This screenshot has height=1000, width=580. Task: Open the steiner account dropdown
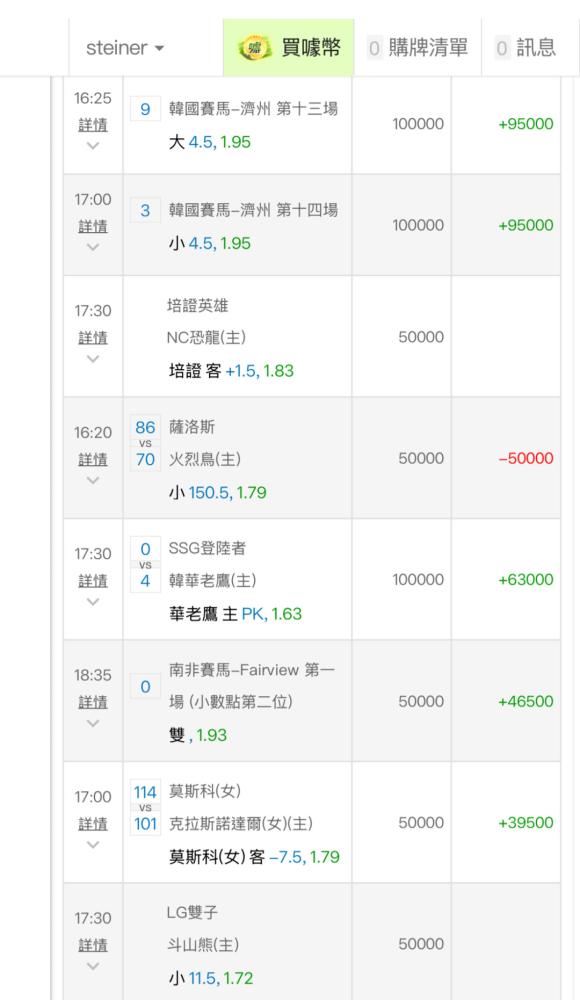(x=124, y=48)
